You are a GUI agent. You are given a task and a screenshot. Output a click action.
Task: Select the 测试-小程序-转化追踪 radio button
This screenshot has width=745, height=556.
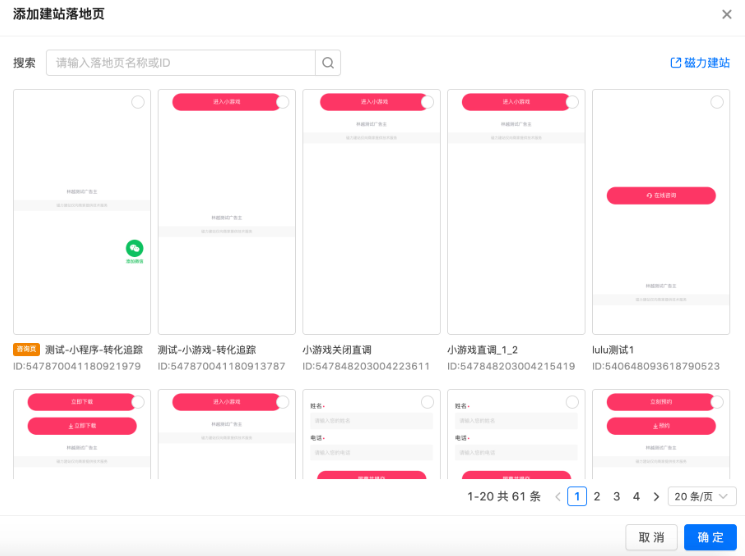point(138,102)
